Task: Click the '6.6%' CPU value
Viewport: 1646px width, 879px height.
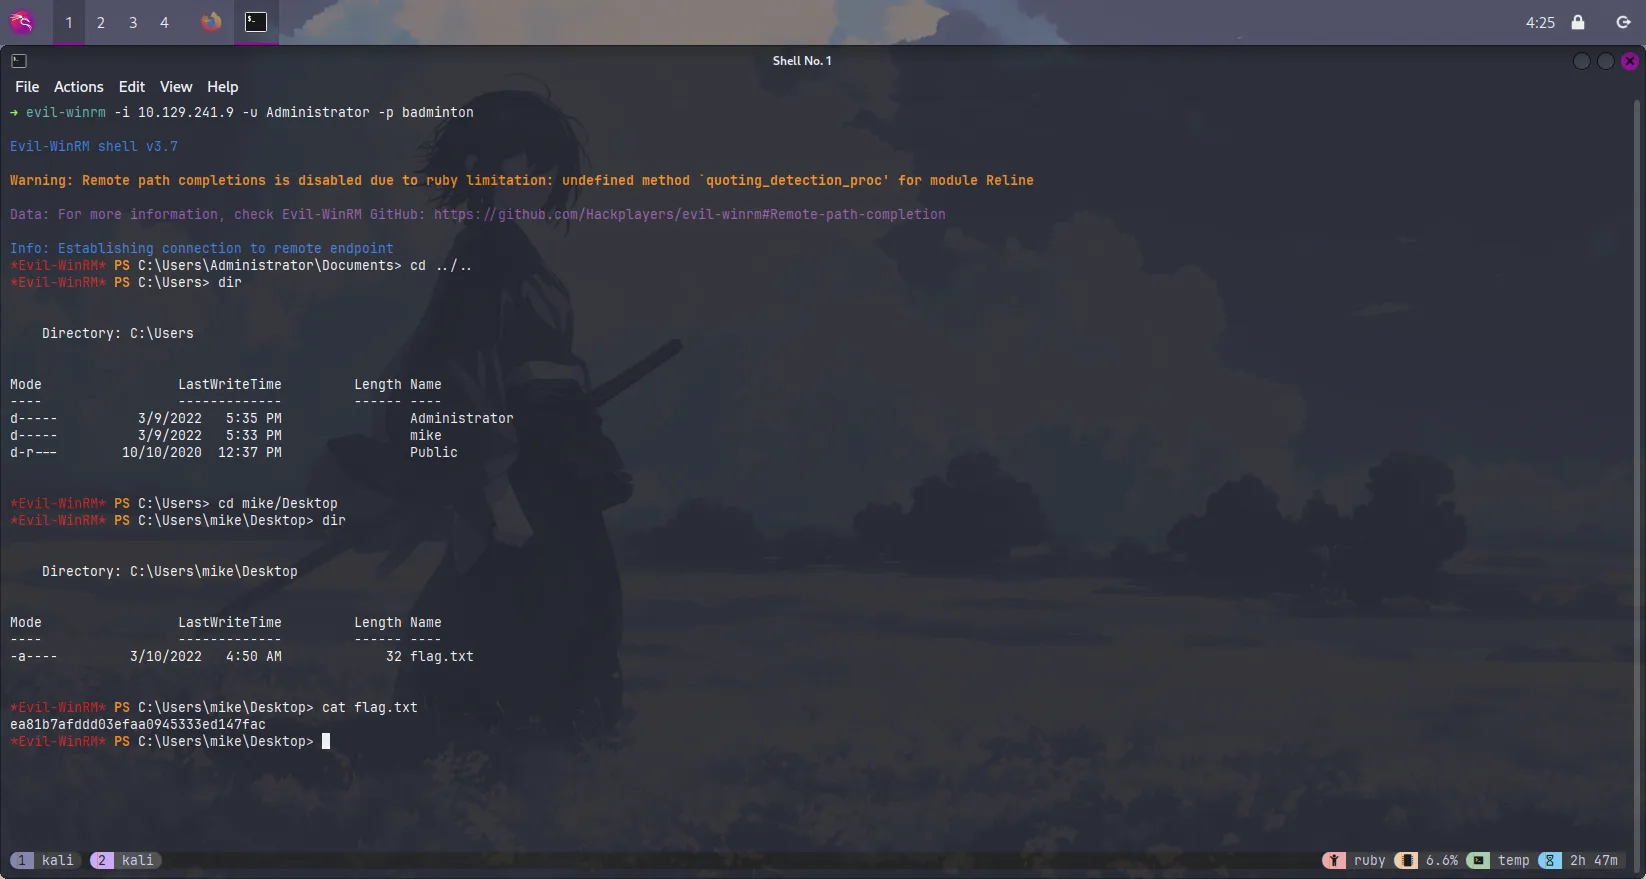Action: coord(1441,860)
